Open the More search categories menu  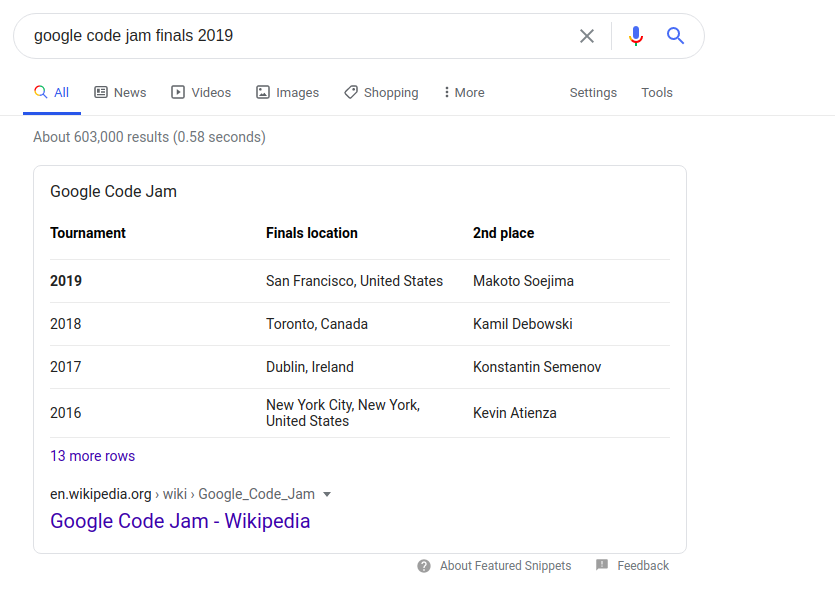click(x=464, y=92)
